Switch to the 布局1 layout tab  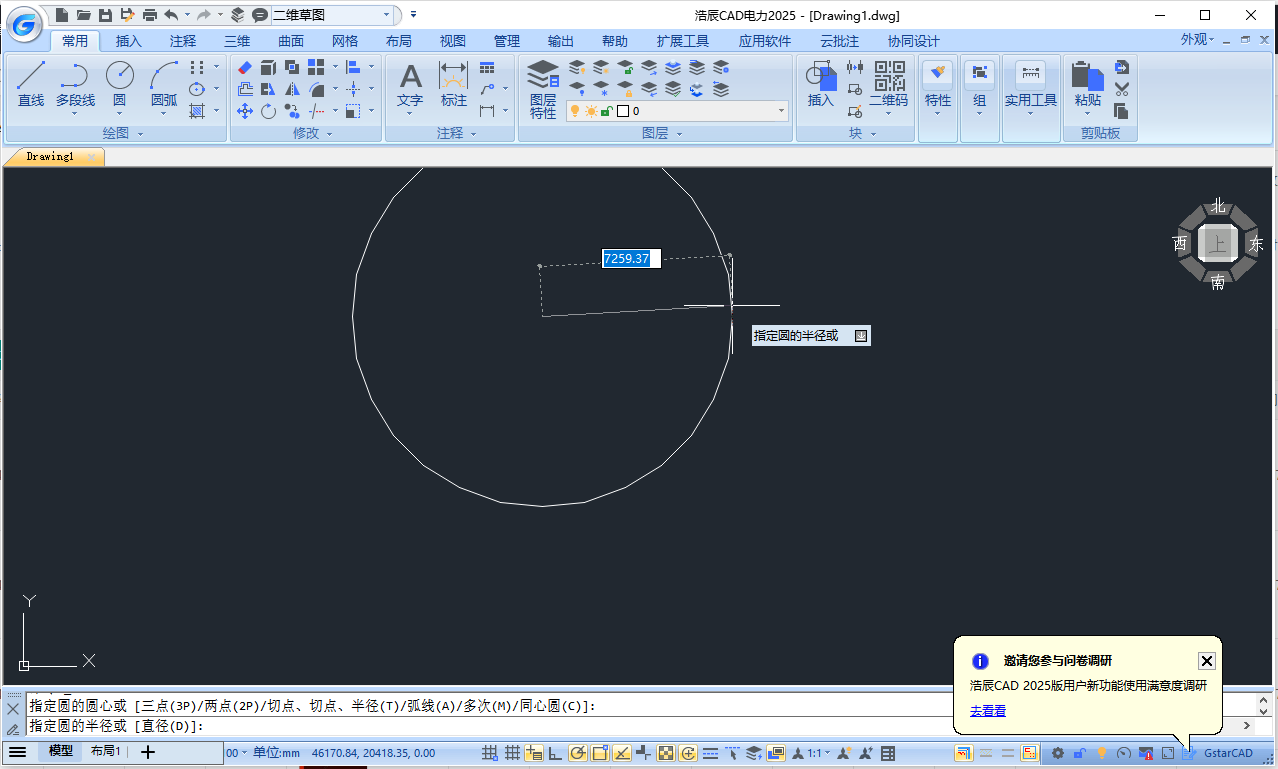(105, 752)
